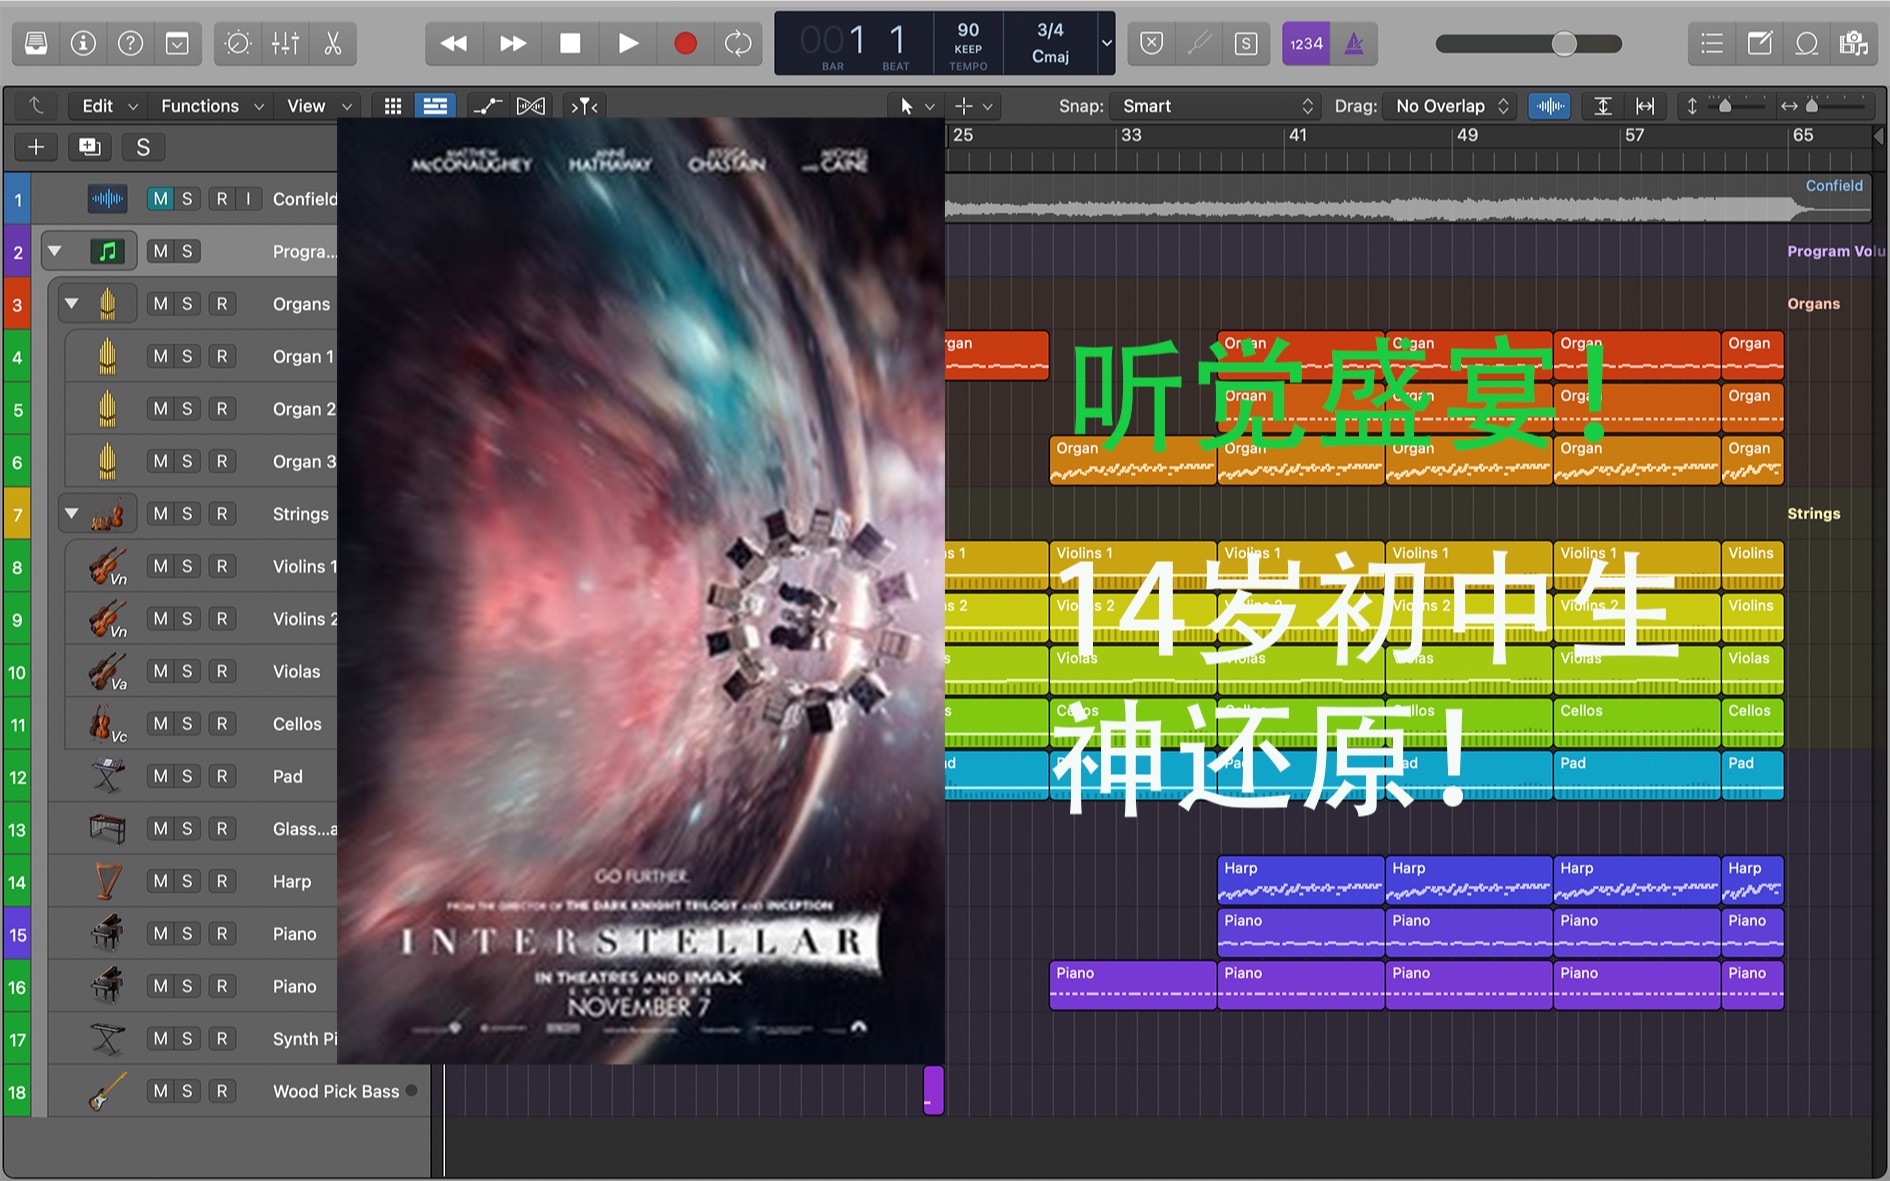The height and width of the screenshot is (1181, 1890).
Task: Click the Rewind transport button
Action: (x=454, y=43)
